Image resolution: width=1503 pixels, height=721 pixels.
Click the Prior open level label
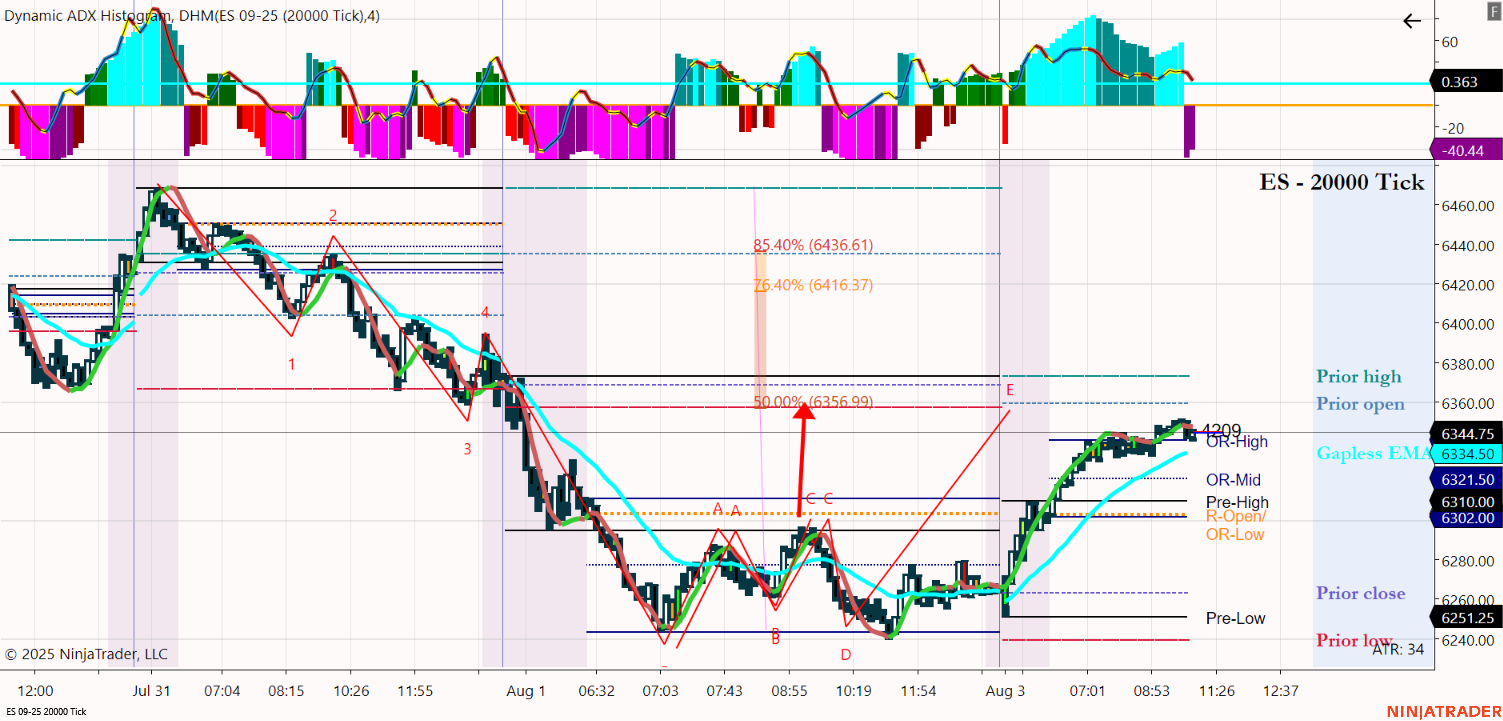point(1361,404)
